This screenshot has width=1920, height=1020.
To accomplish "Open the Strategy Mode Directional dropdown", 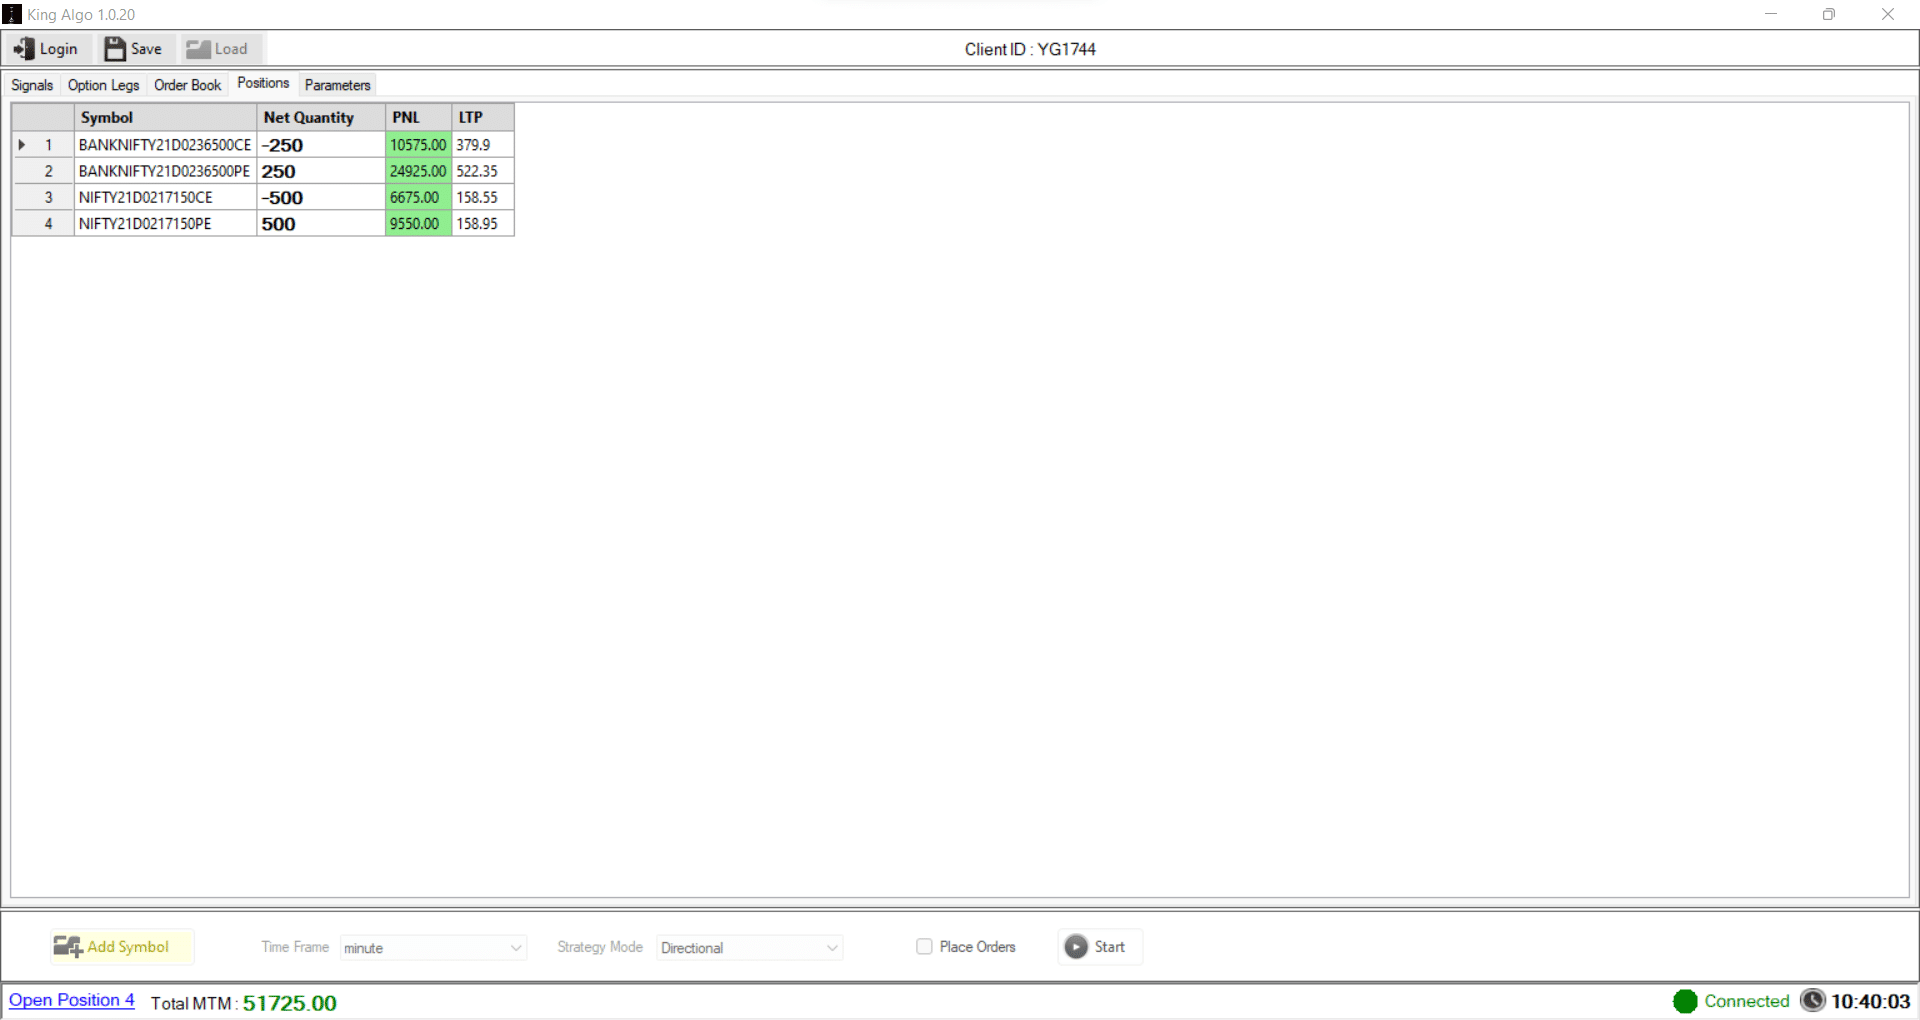I will (x=750, y=947).
